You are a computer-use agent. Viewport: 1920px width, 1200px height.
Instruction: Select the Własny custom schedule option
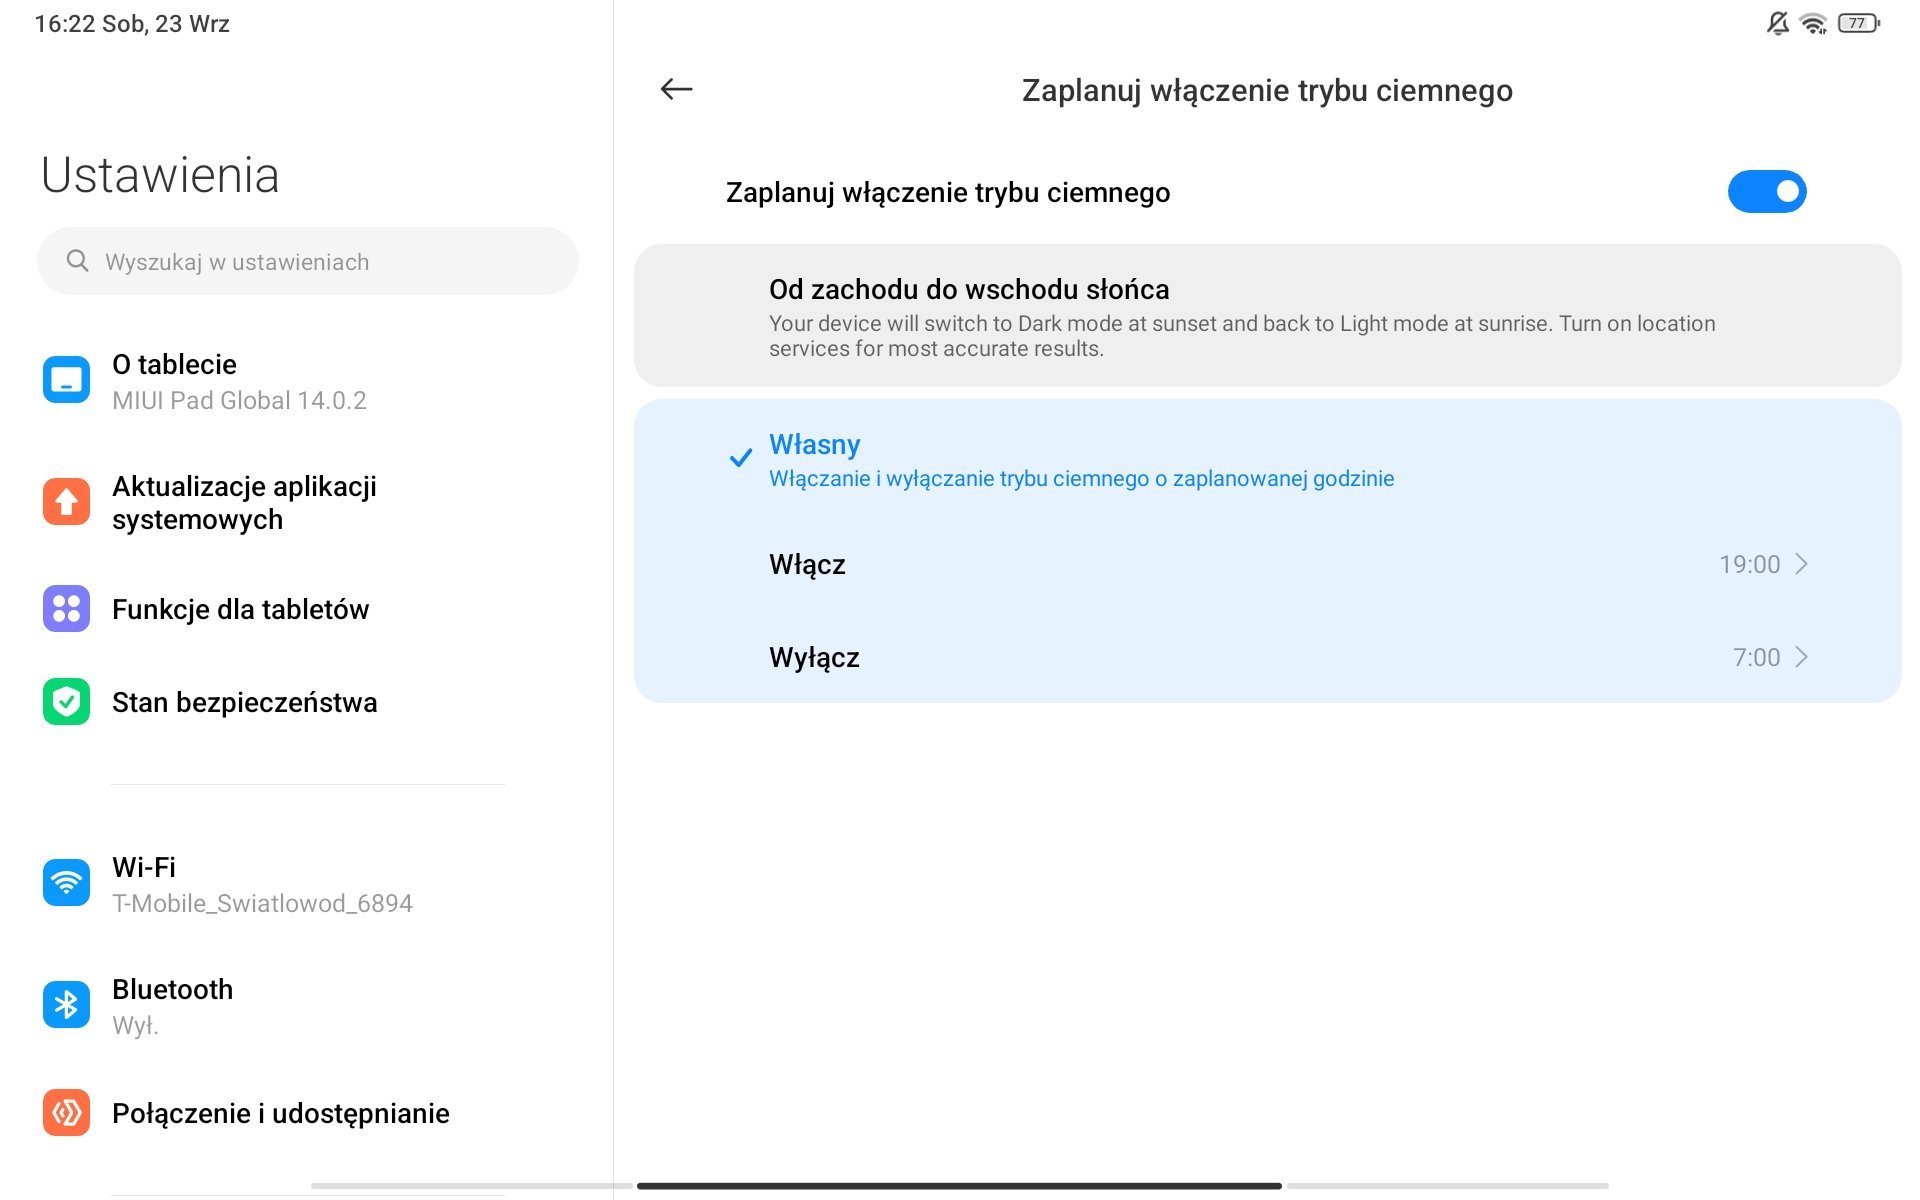(x=1267, y=460)
